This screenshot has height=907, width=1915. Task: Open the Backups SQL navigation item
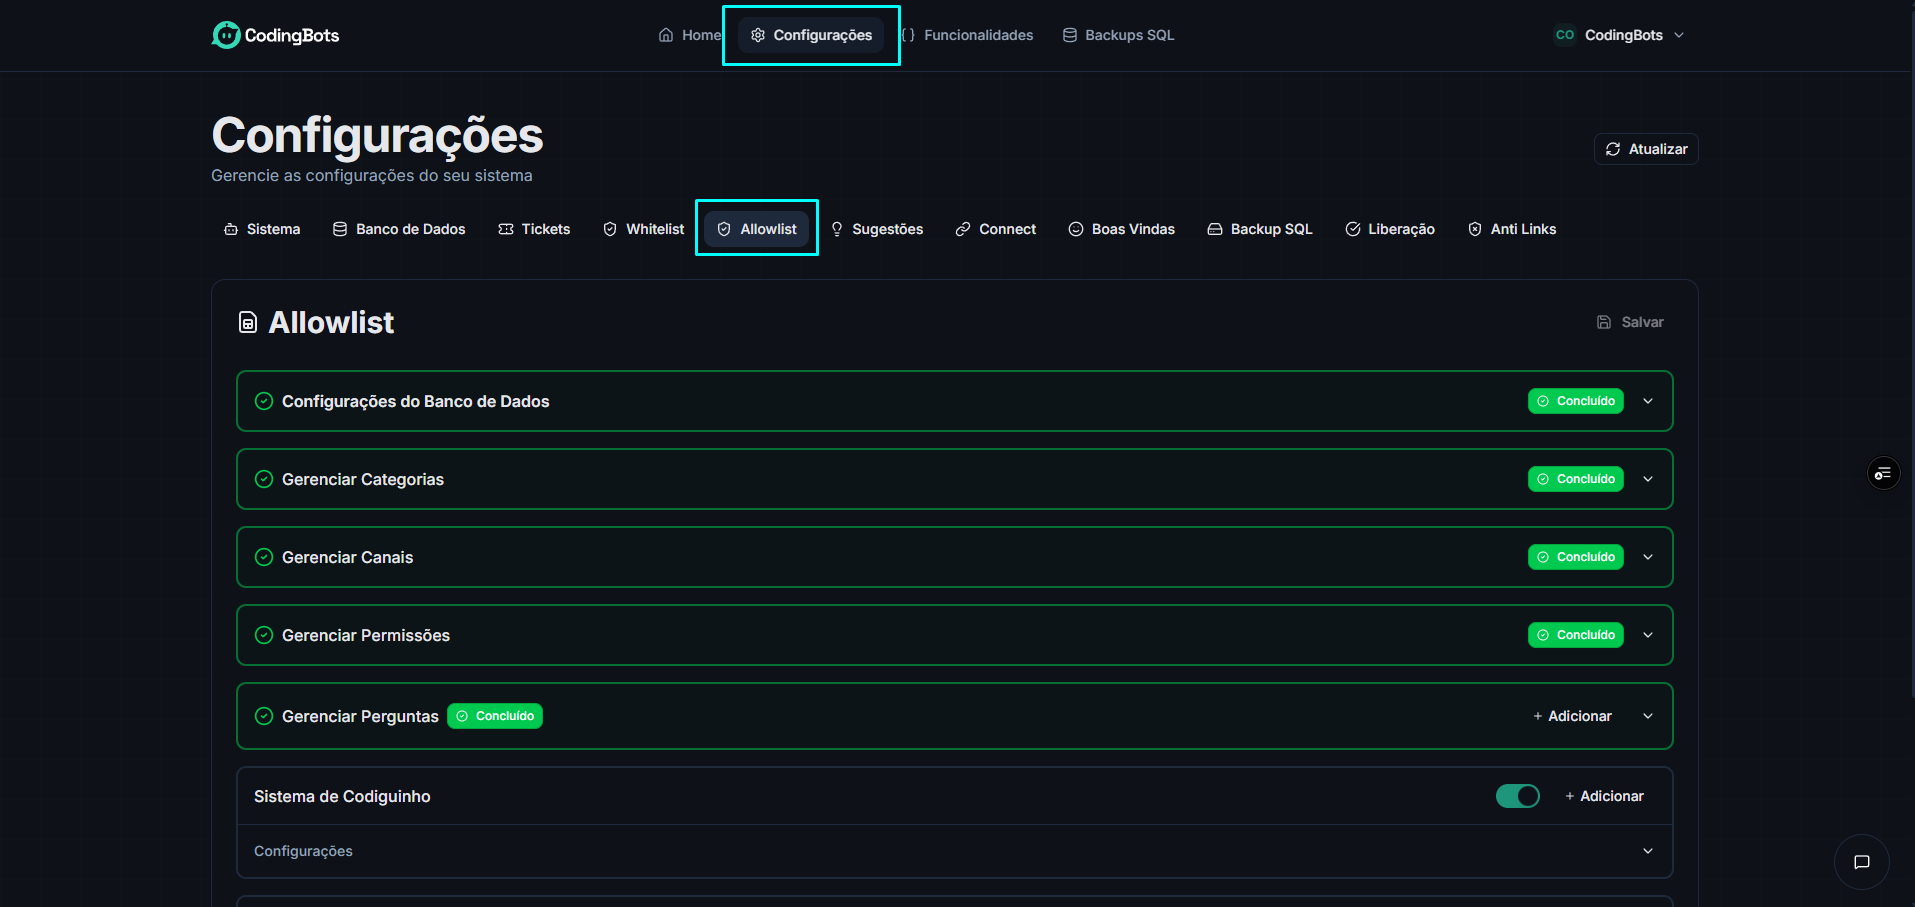[1118, 35]
